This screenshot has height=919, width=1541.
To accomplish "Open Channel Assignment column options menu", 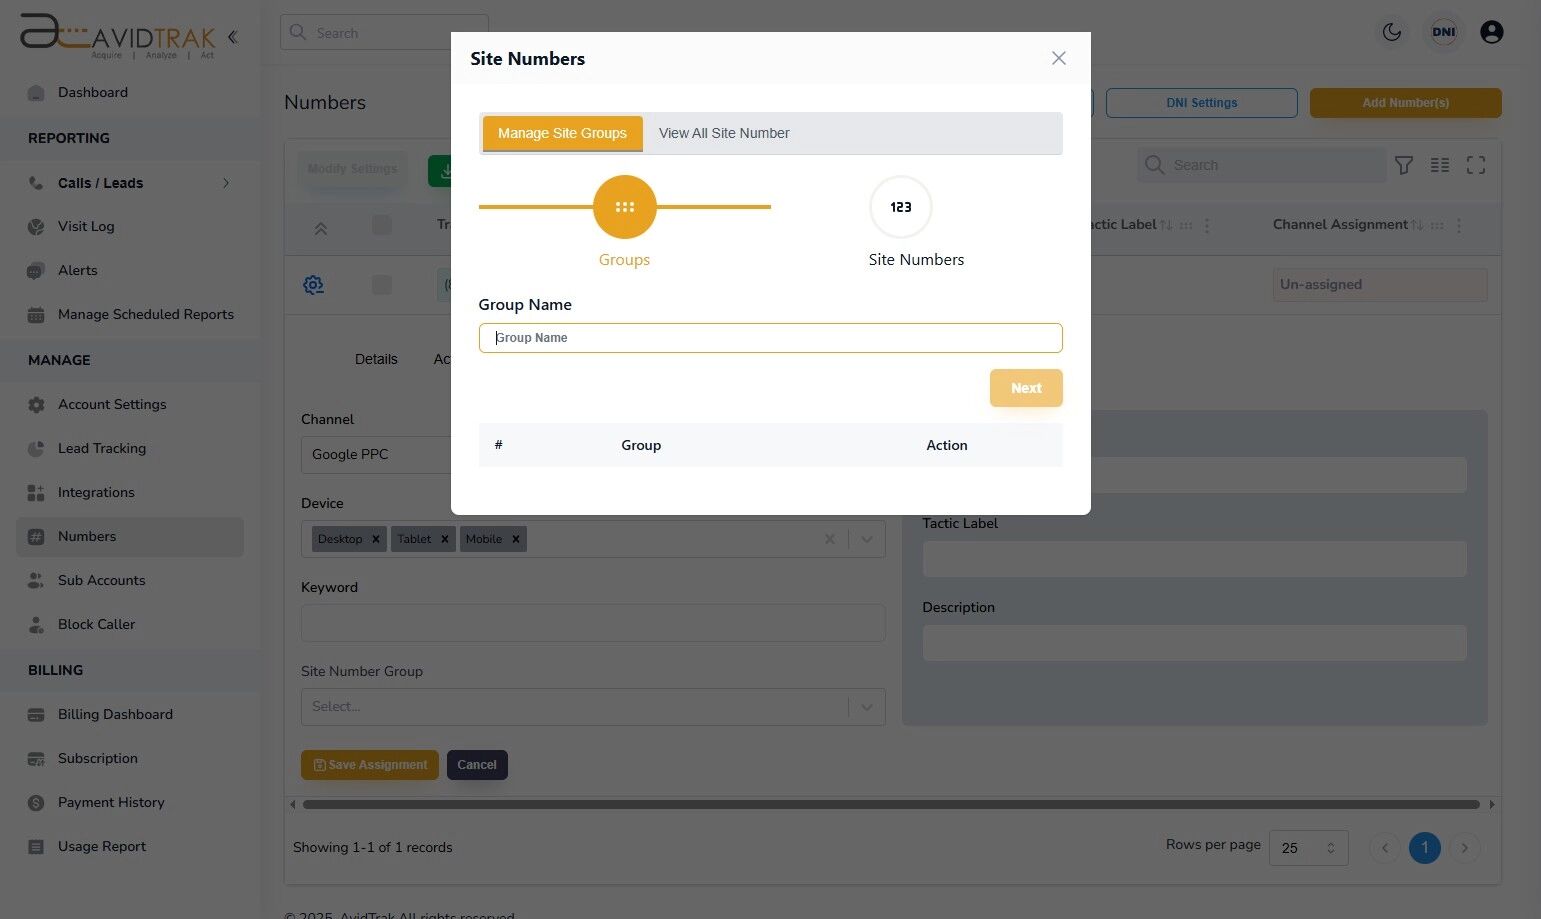I will tap(1459, 225).
